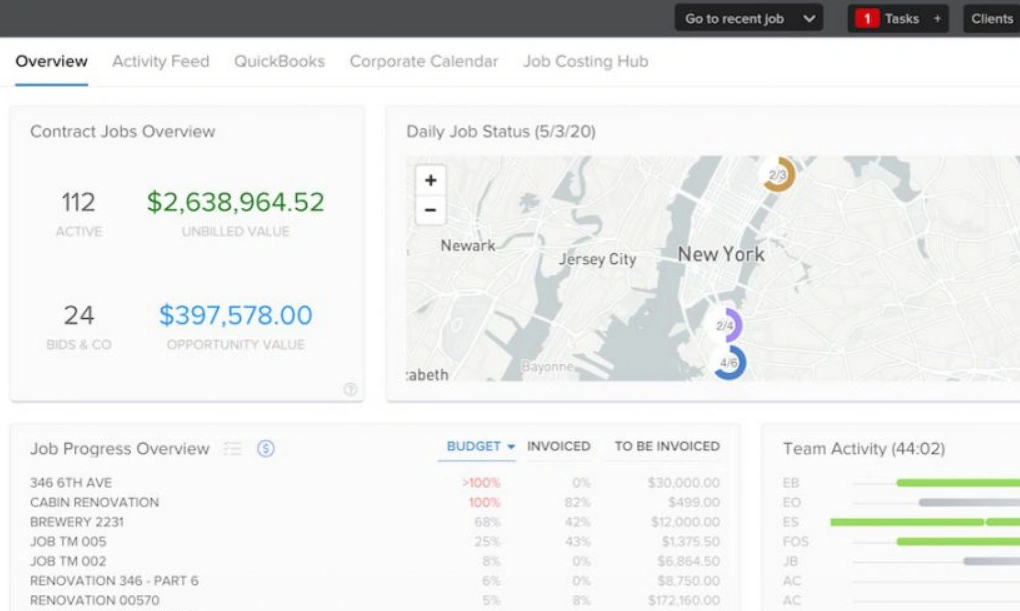Open the Job Costing Hub tab
Viewport: 1020px width, 611px height.
(x=585, y=61)
